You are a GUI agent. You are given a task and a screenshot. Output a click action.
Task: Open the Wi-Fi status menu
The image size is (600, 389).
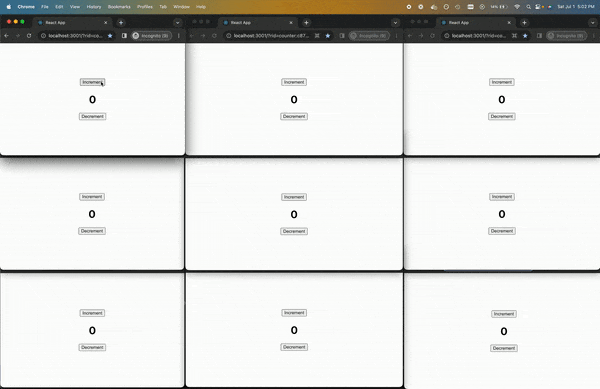point(517,7)
